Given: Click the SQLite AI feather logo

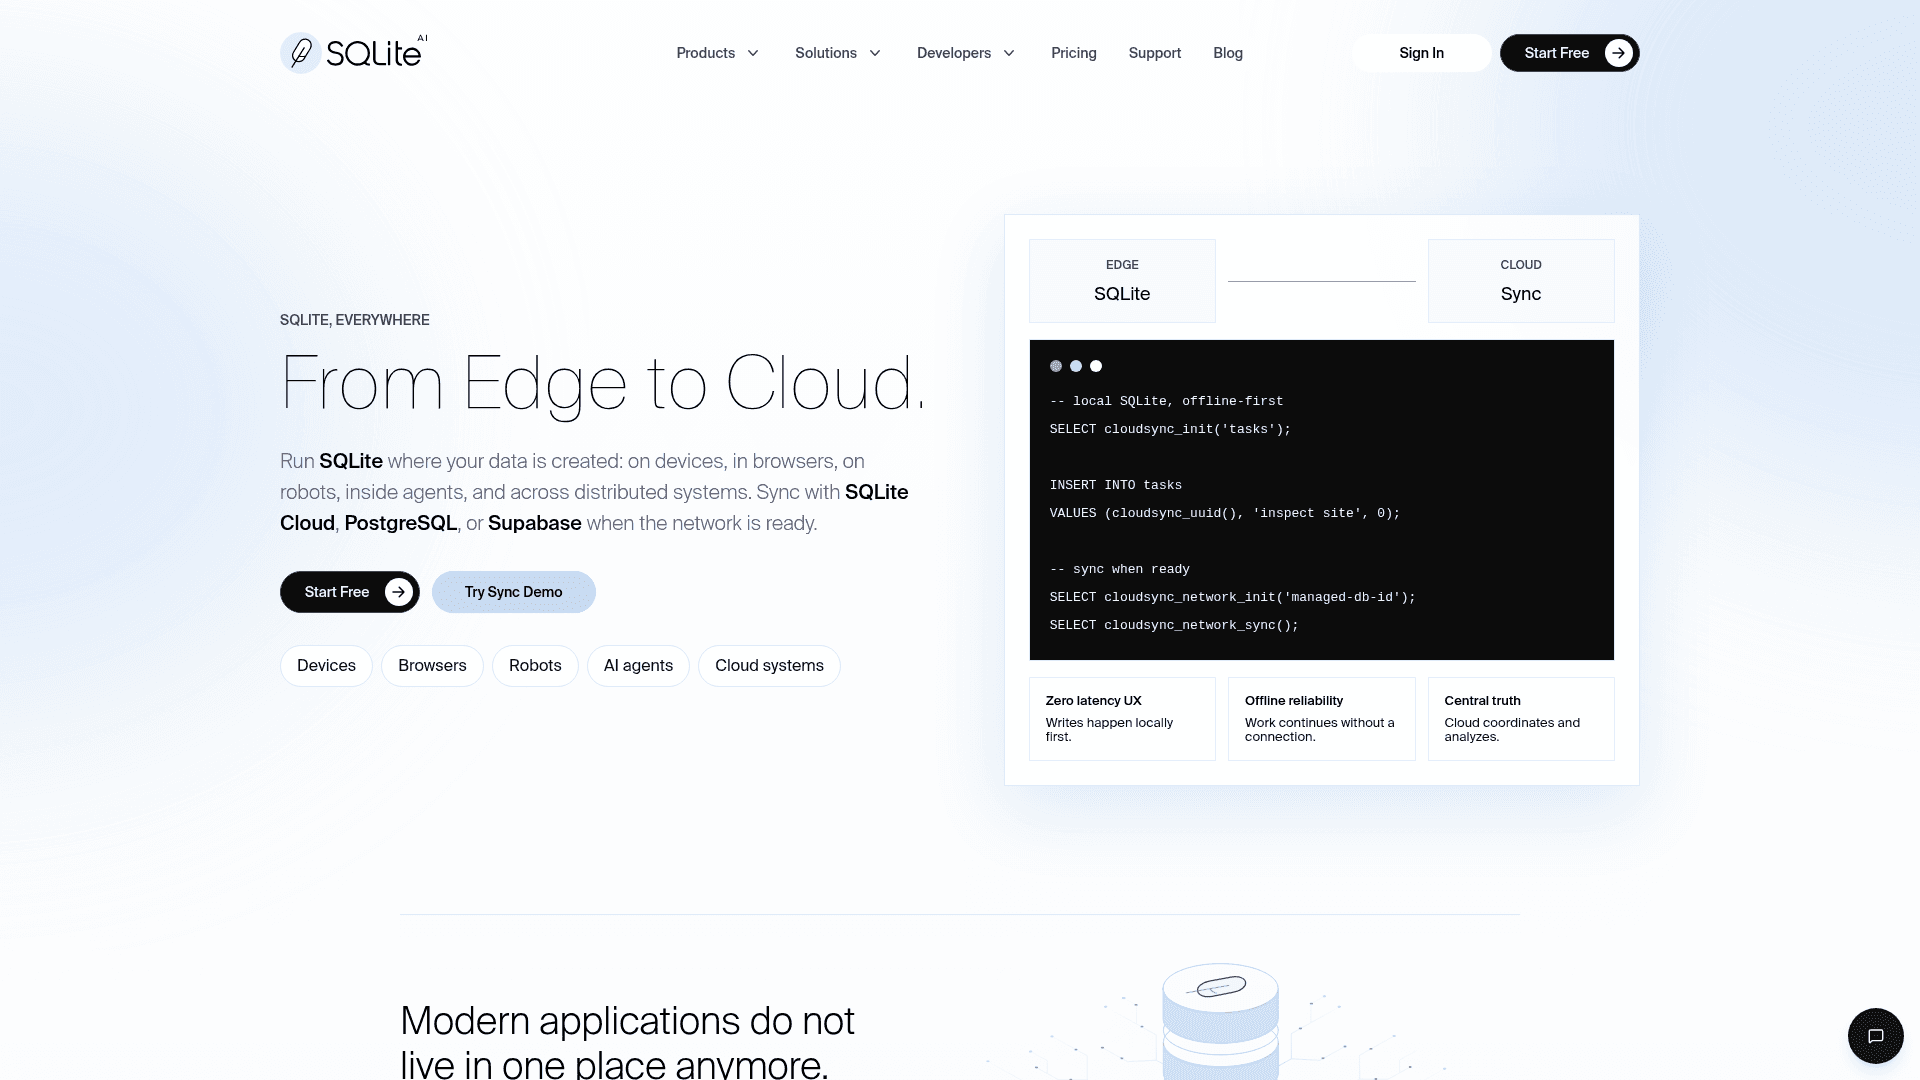Looking at the screenshot, I should 354,53.
